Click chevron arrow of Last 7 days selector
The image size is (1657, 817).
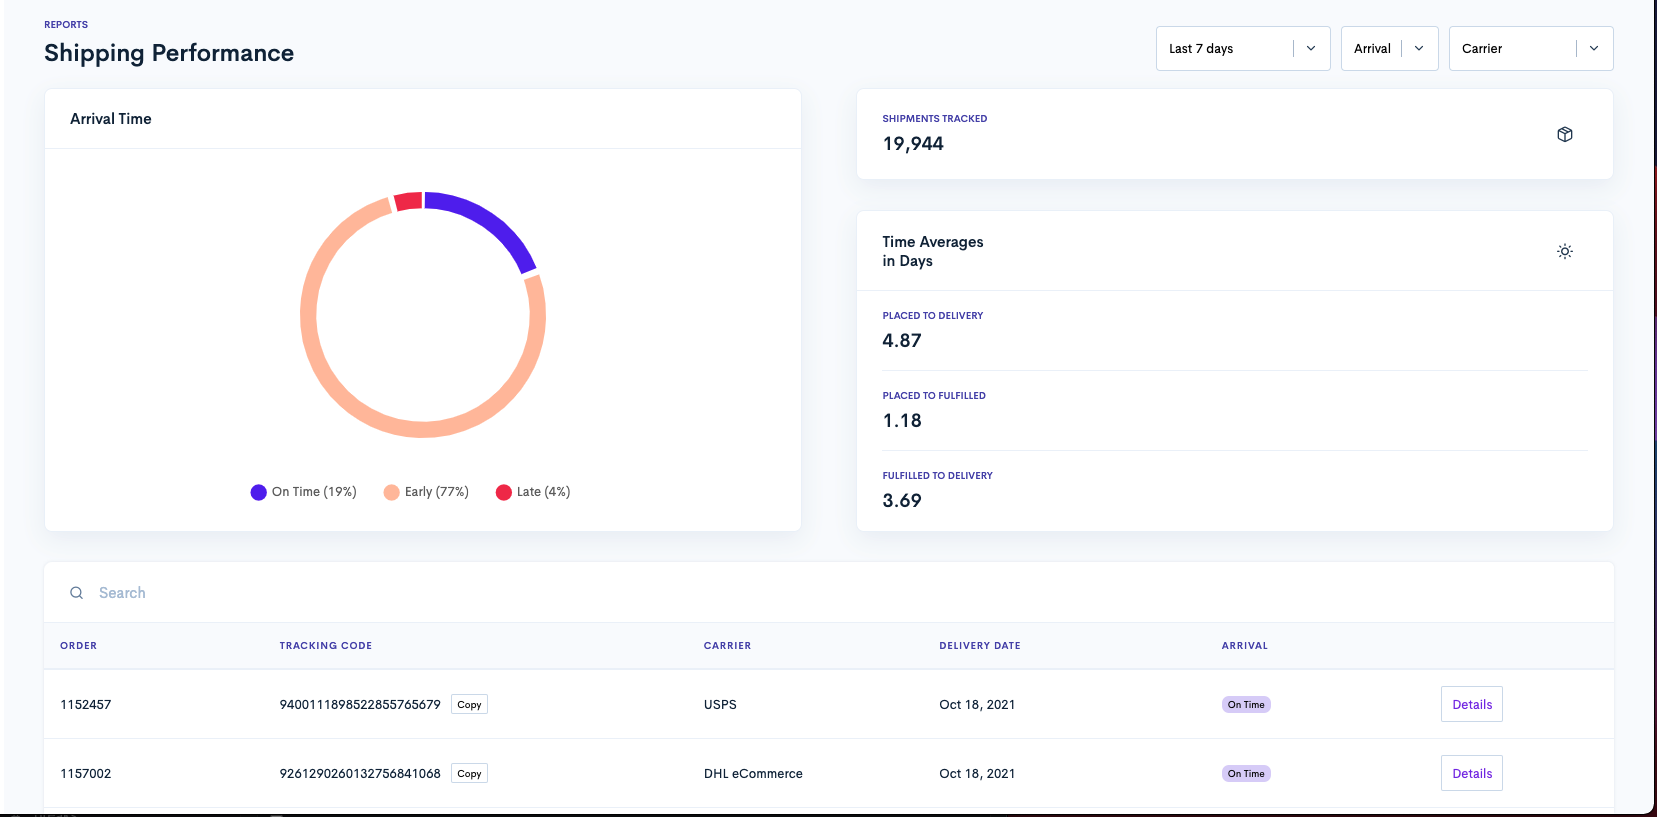tap(1311, 48)
